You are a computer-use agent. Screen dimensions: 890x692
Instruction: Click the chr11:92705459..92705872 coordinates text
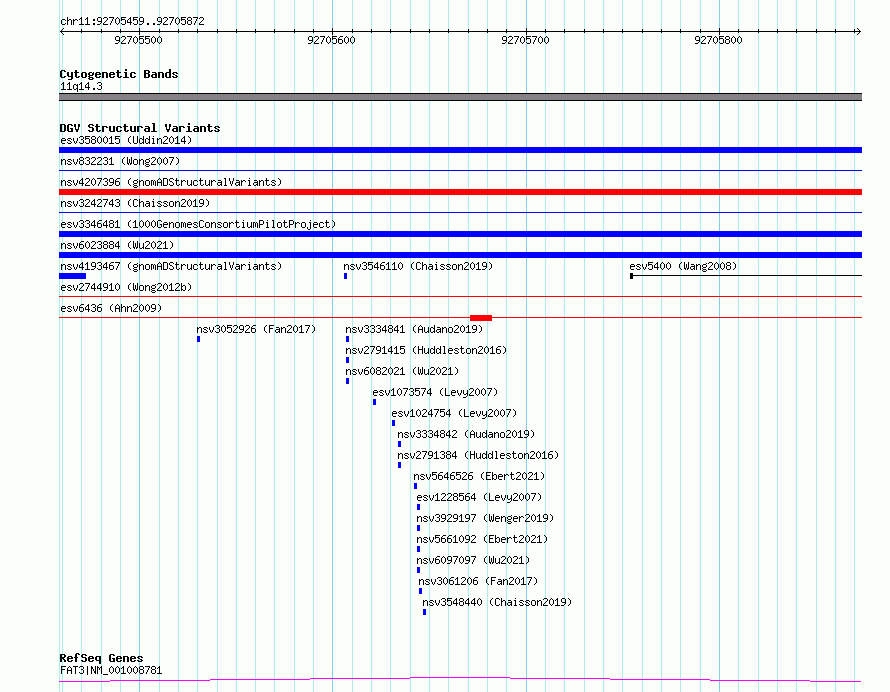tap(132, 21)
